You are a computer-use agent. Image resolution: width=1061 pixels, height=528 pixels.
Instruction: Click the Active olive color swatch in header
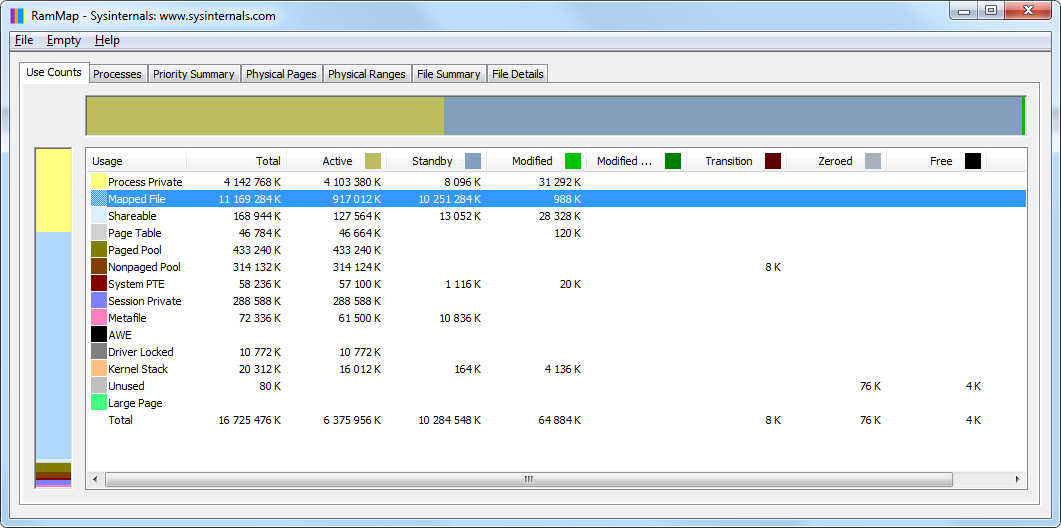[373, 161]
